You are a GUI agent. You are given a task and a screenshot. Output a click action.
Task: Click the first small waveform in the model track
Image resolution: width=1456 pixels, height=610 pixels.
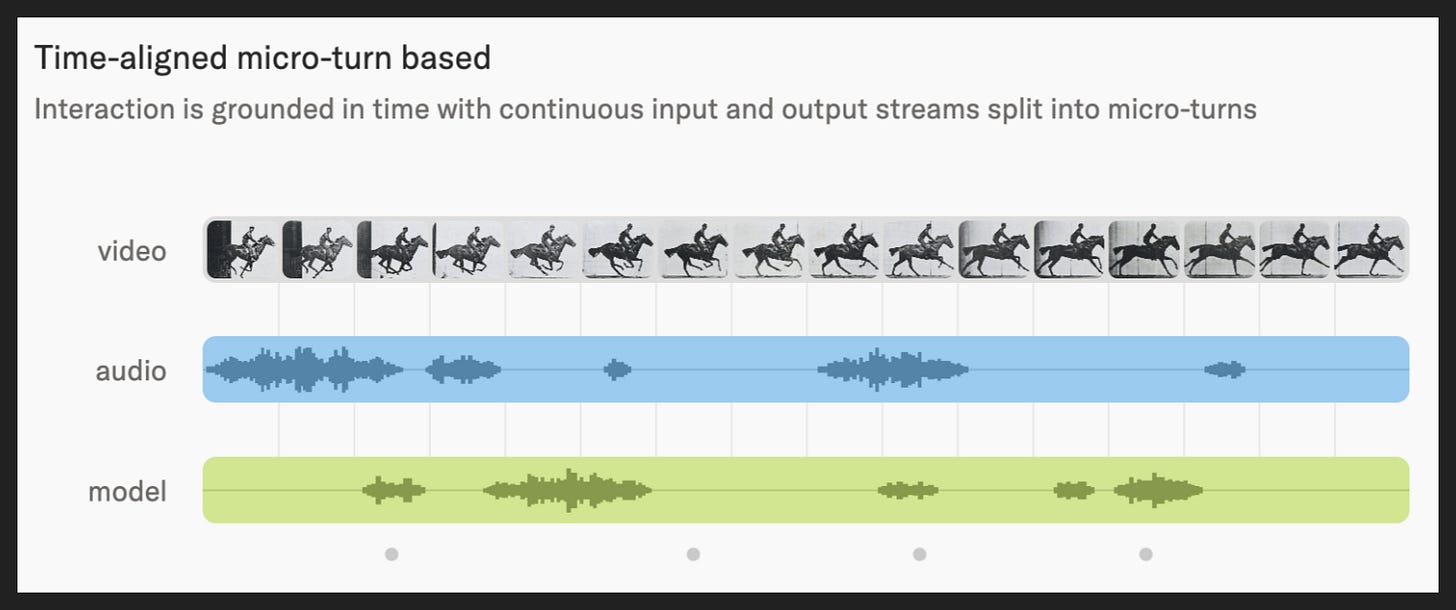394,490
